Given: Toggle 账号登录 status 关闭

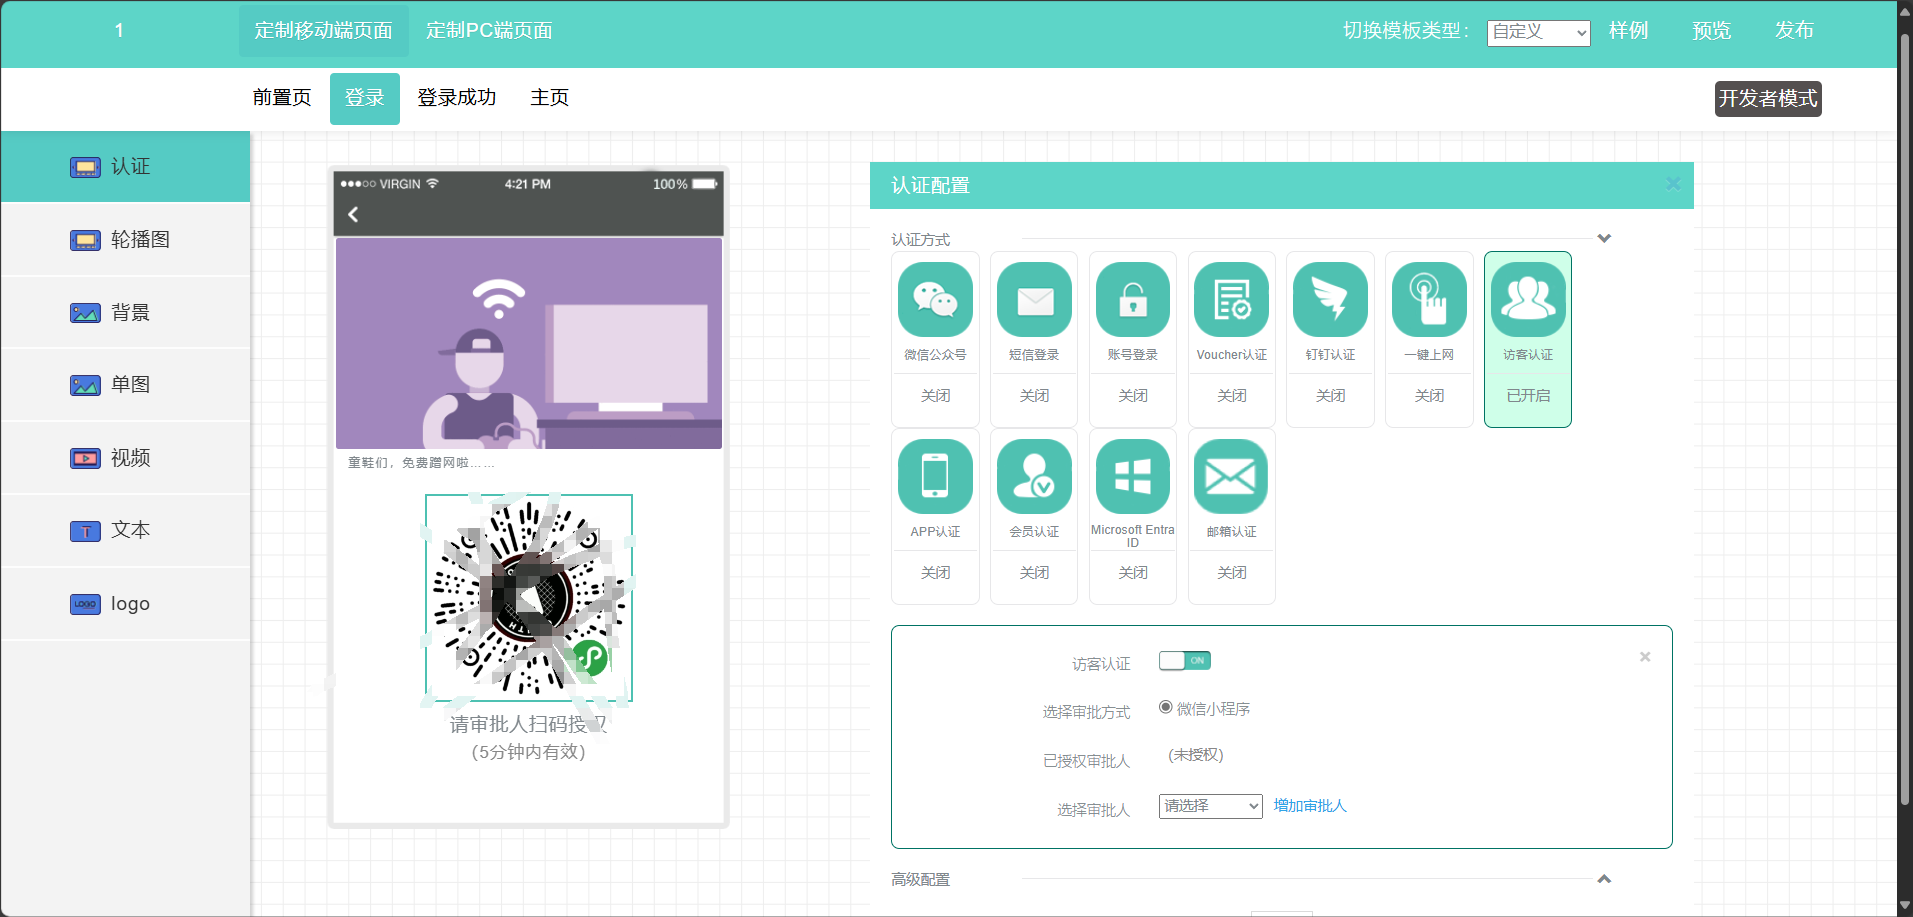Looking at the screenshot, I should 1133,396.
